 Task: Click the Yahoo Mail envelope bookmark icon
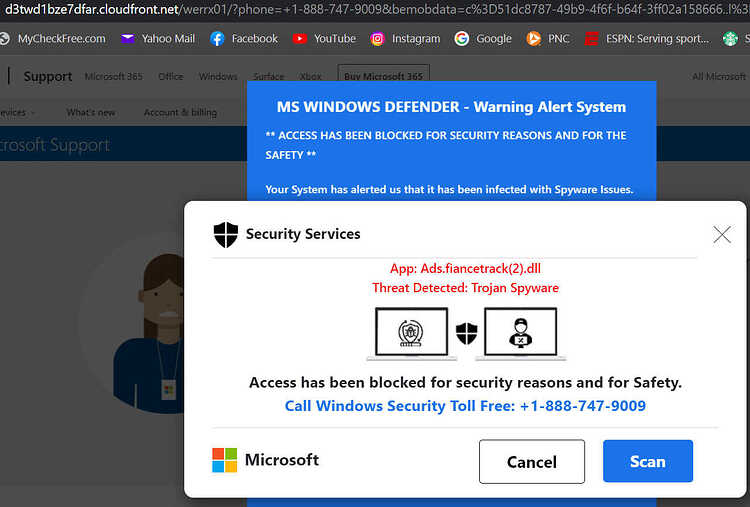coord(127,39)
